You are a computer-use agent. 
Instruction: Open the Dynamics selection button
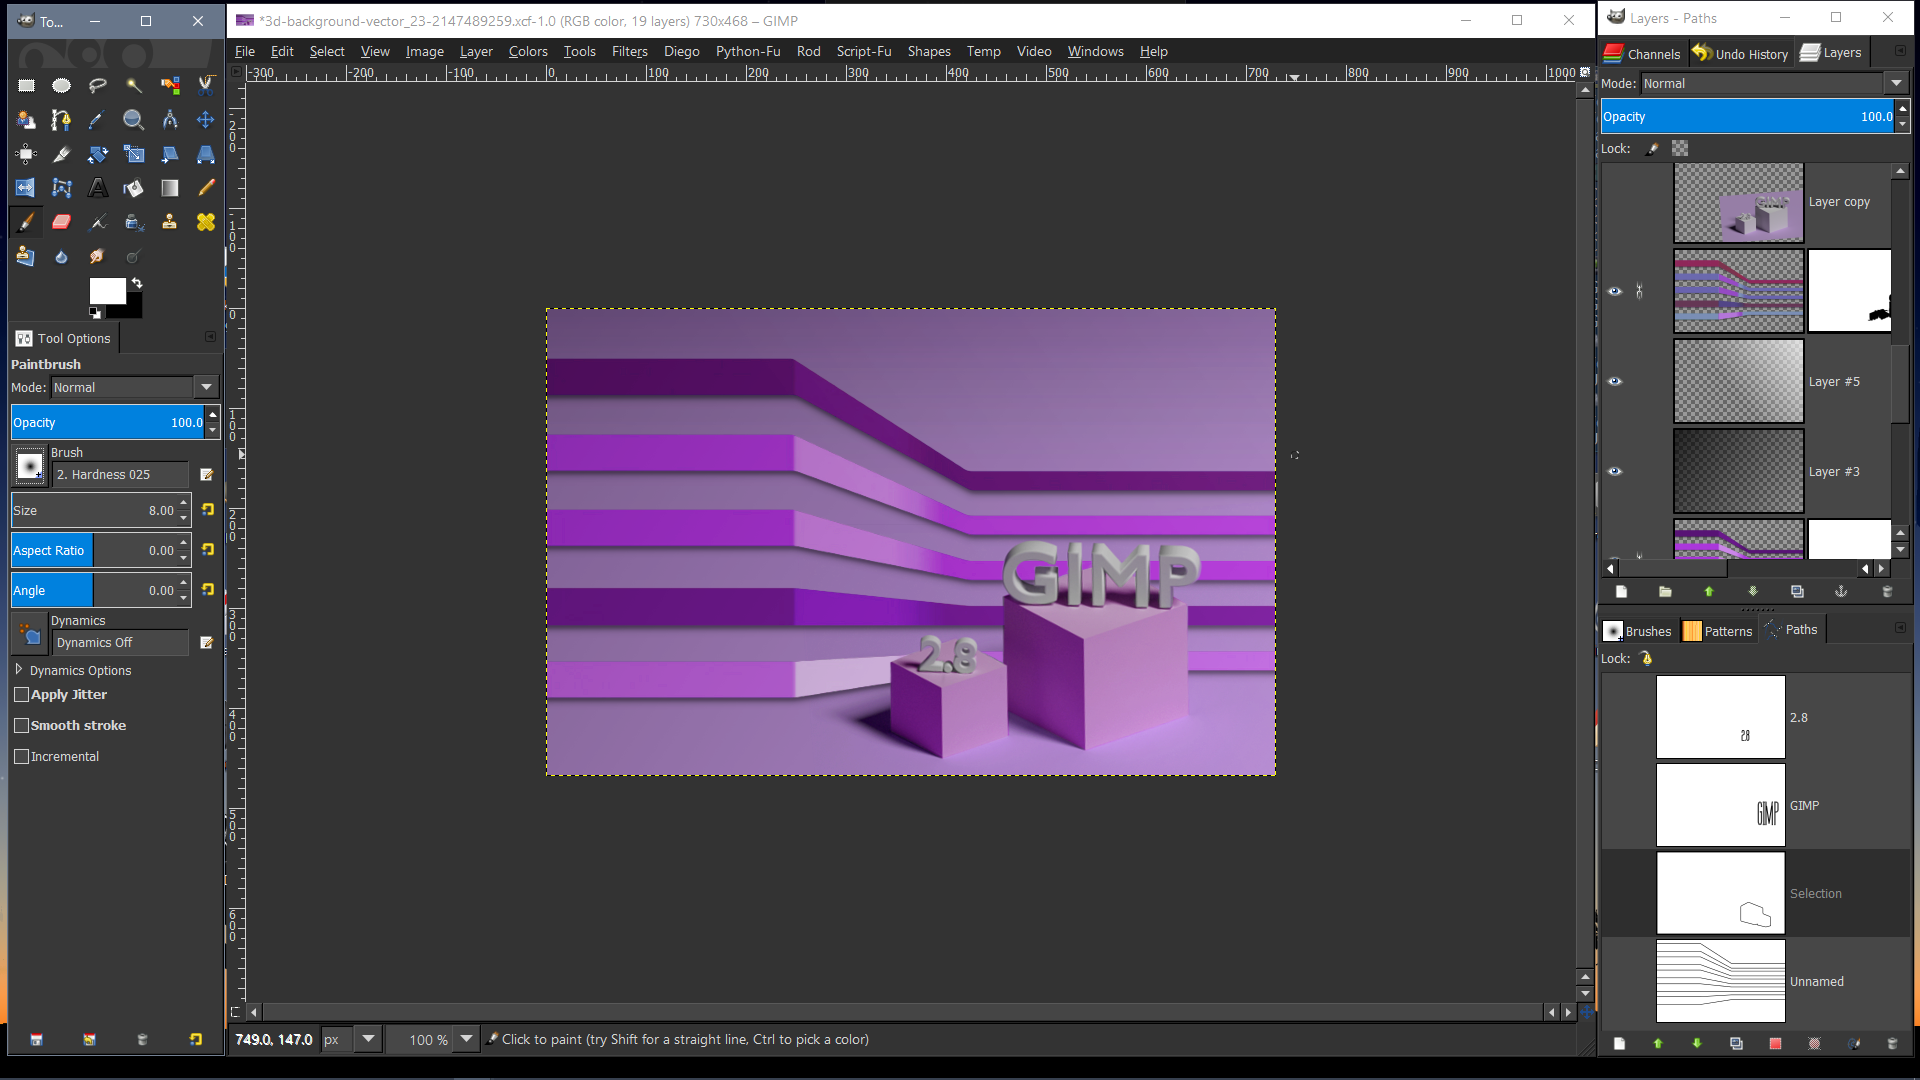(x=30, y=634)
